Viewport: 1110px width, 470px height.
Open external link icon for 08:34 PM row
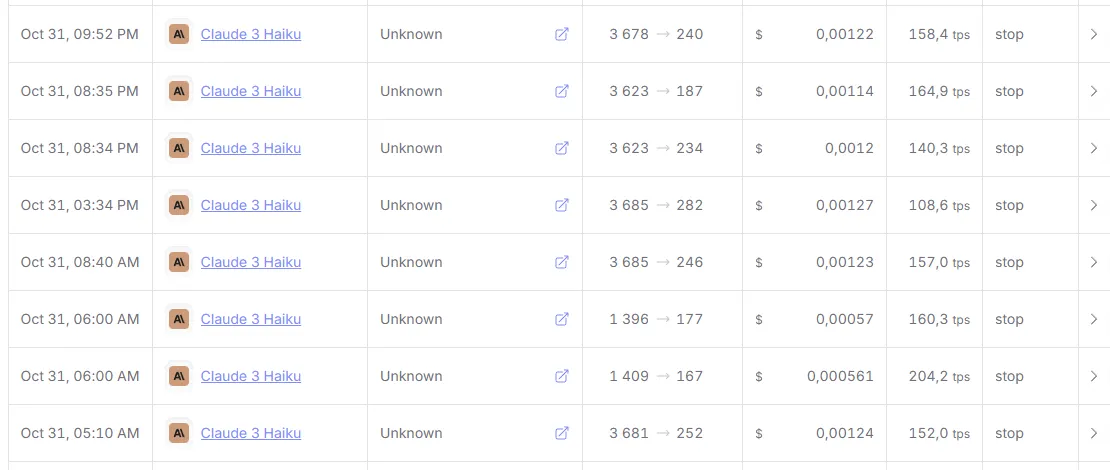(x=562, y=148)
